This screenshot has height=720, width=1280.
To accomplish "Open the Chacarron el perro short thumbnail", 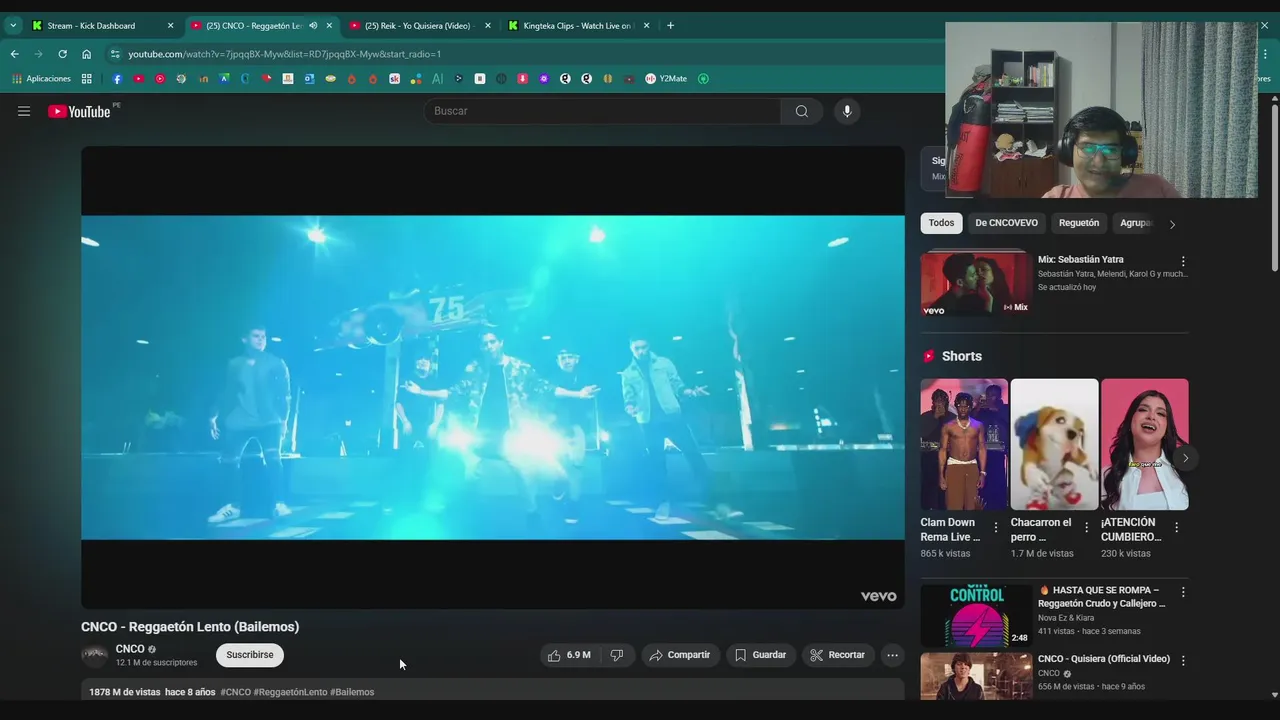I will point(1054,444).
